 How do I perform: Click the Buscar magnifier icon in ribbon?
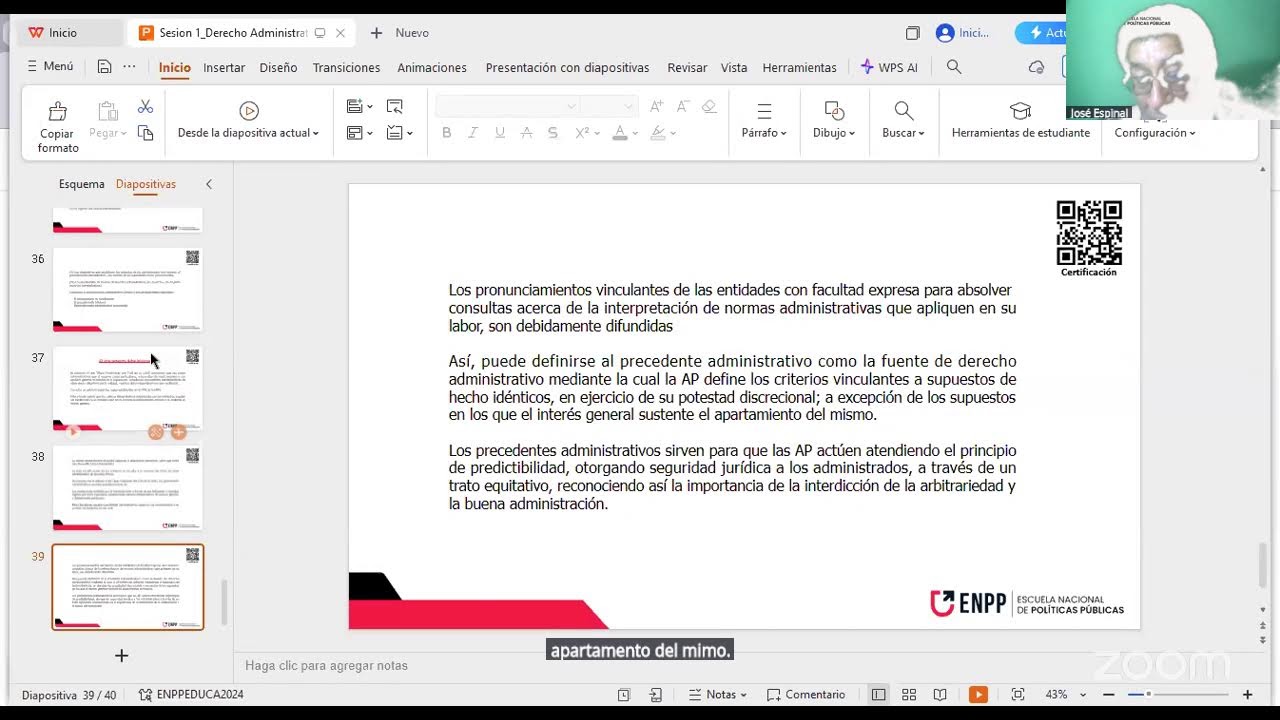pyautogui.click(x=903, y=110)
